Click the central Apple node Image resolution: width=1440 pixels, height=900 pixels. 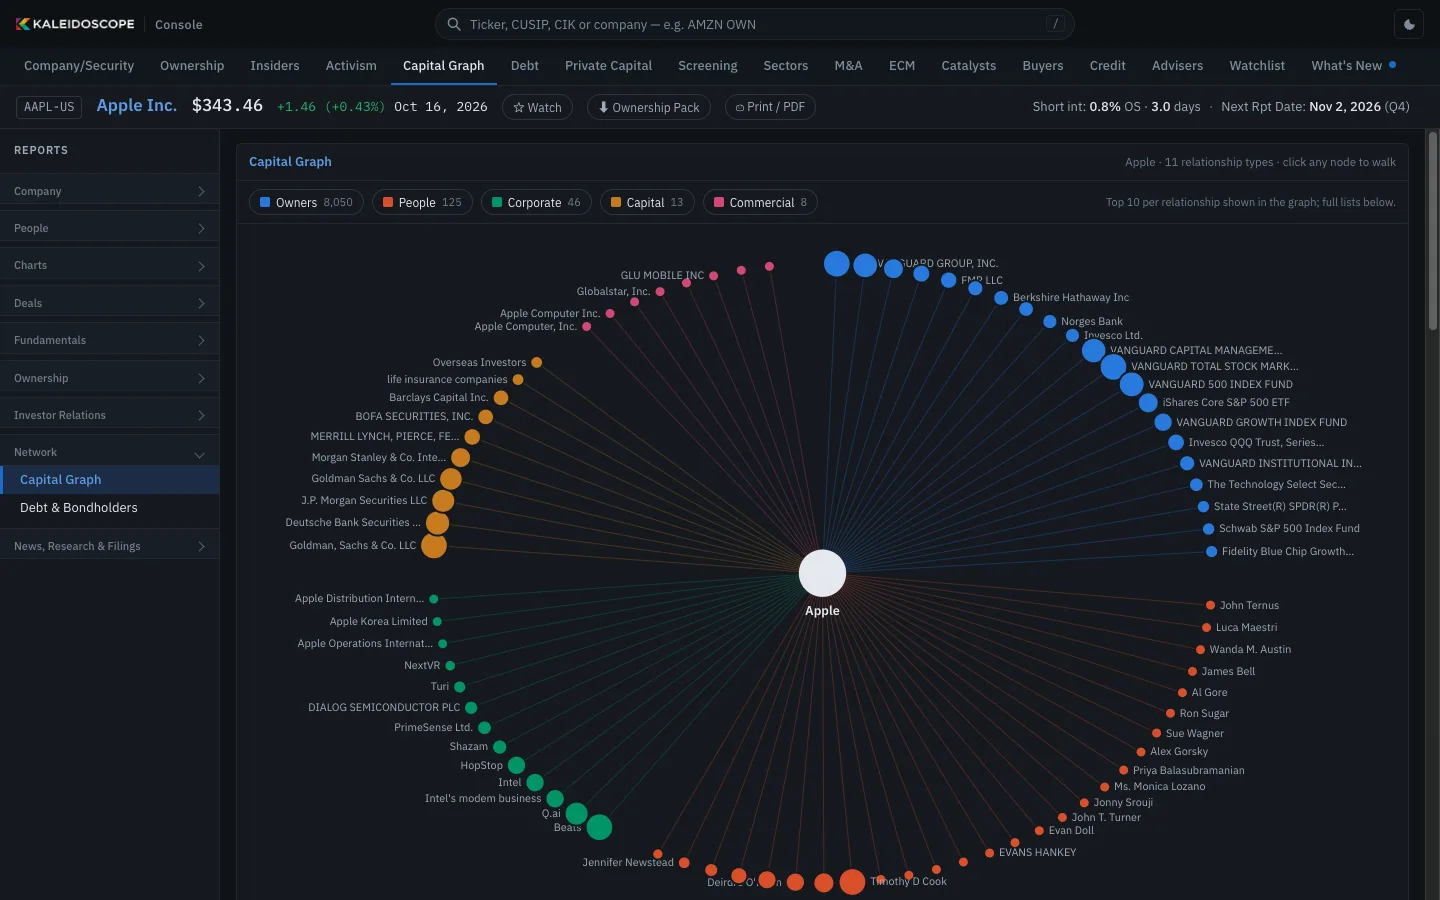point(823,573)
